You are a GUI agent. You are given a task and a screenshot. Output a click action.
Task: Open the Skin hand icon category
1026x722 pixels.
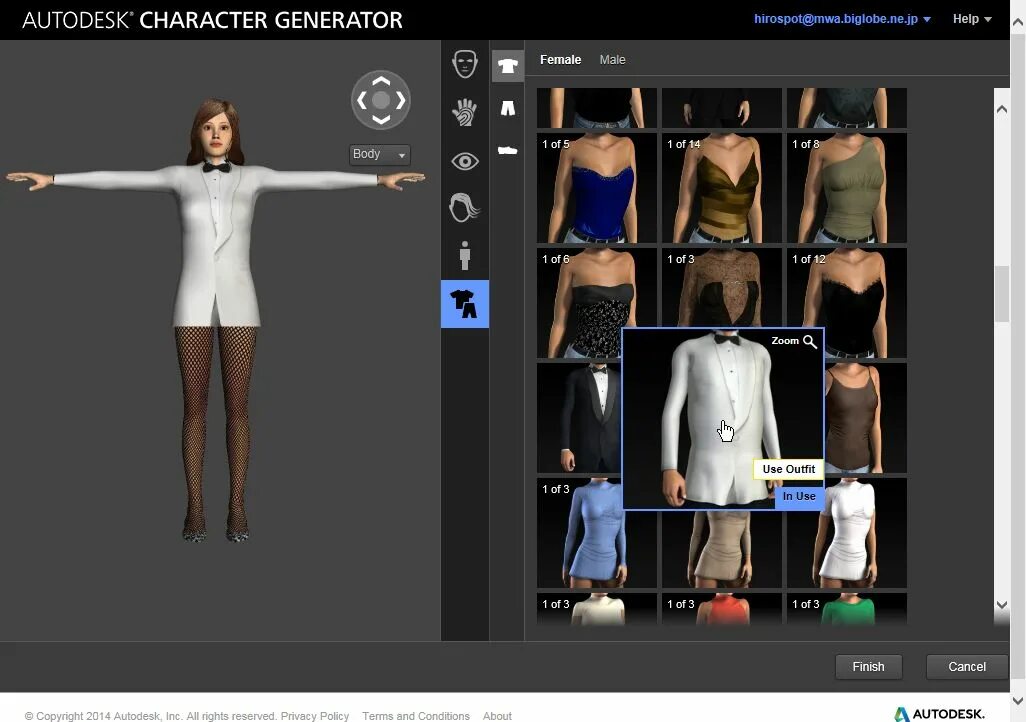(465, 112)
